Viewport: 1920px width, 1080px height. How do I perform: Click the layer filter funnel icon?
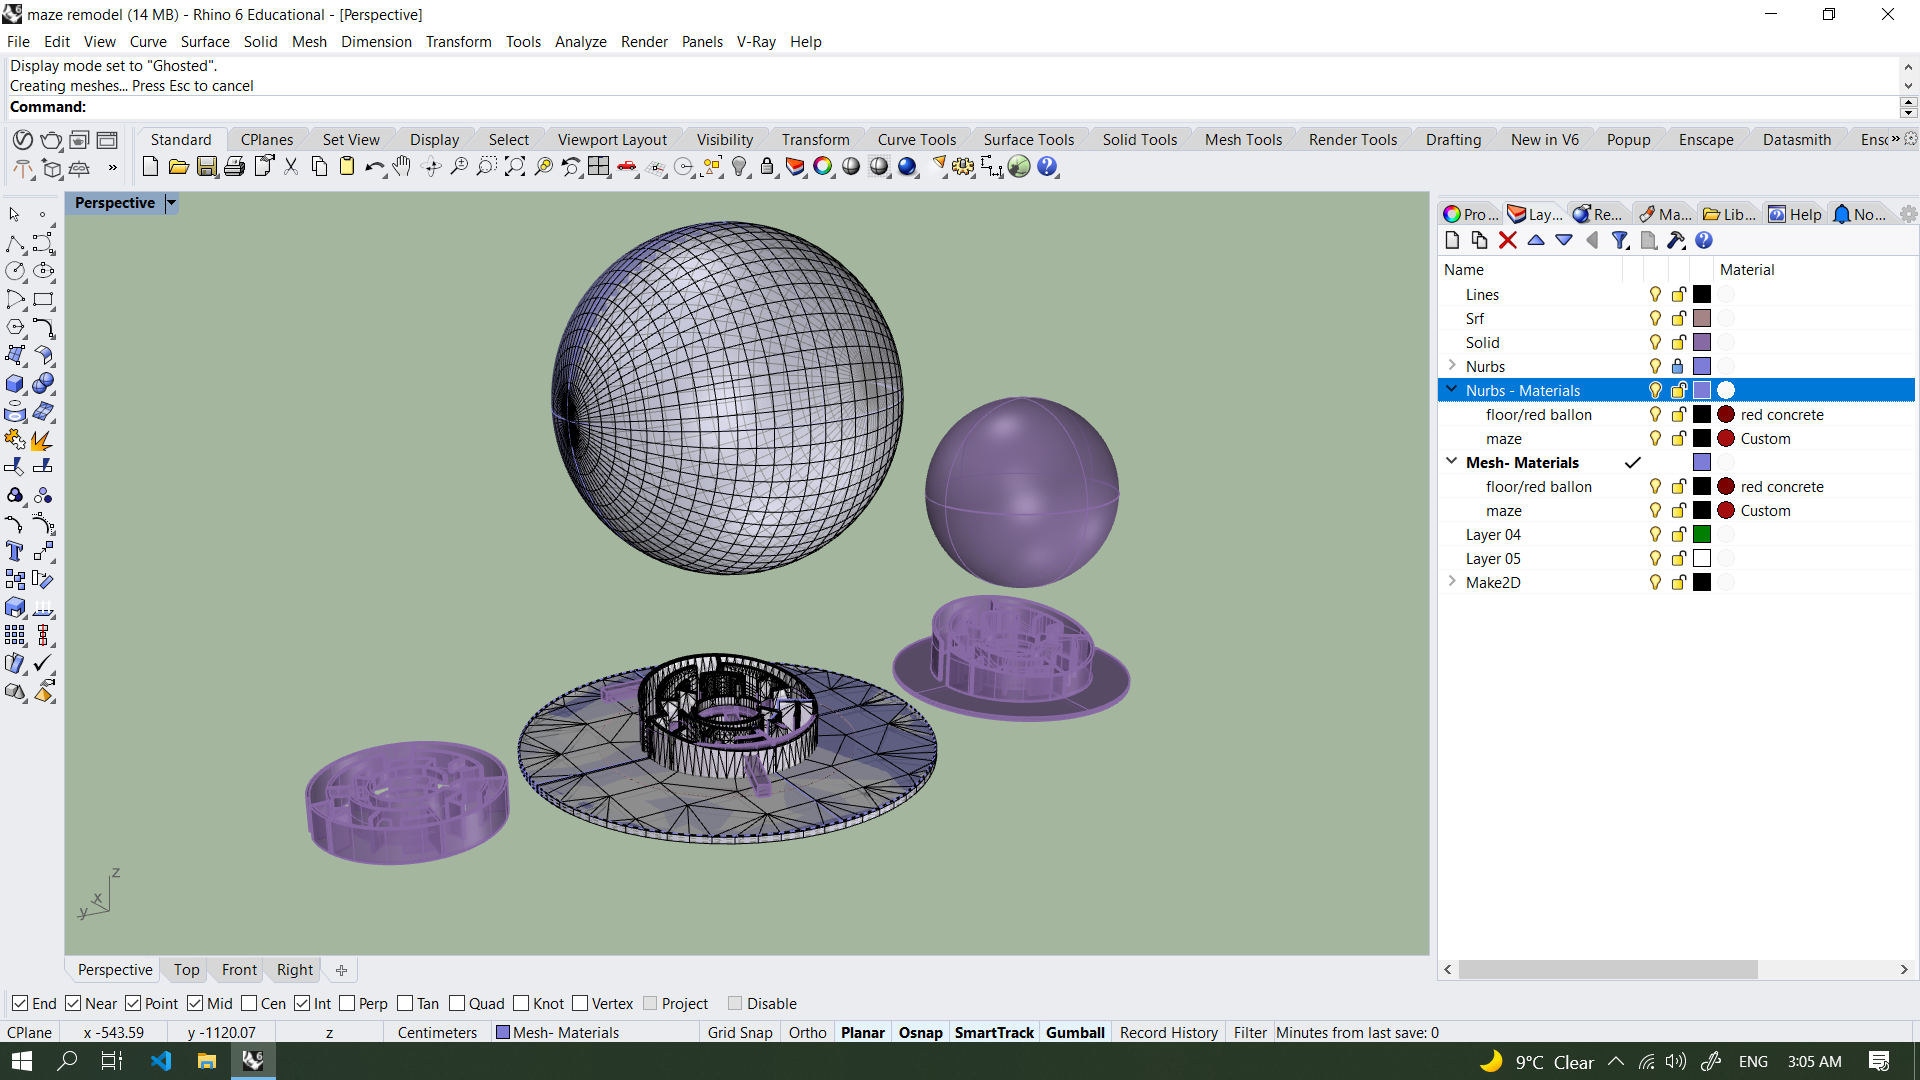1620,241
